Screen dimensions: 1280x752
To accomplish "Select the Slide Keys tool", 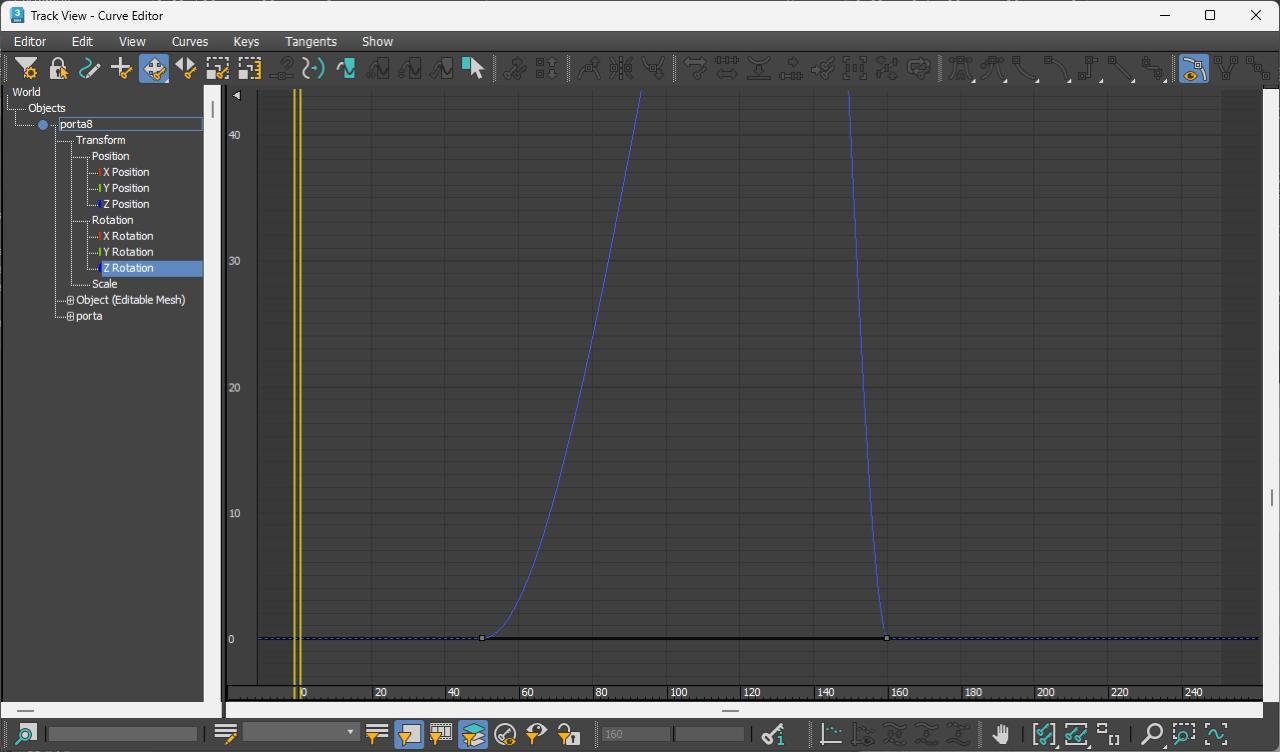I will [x=186, y=69].
